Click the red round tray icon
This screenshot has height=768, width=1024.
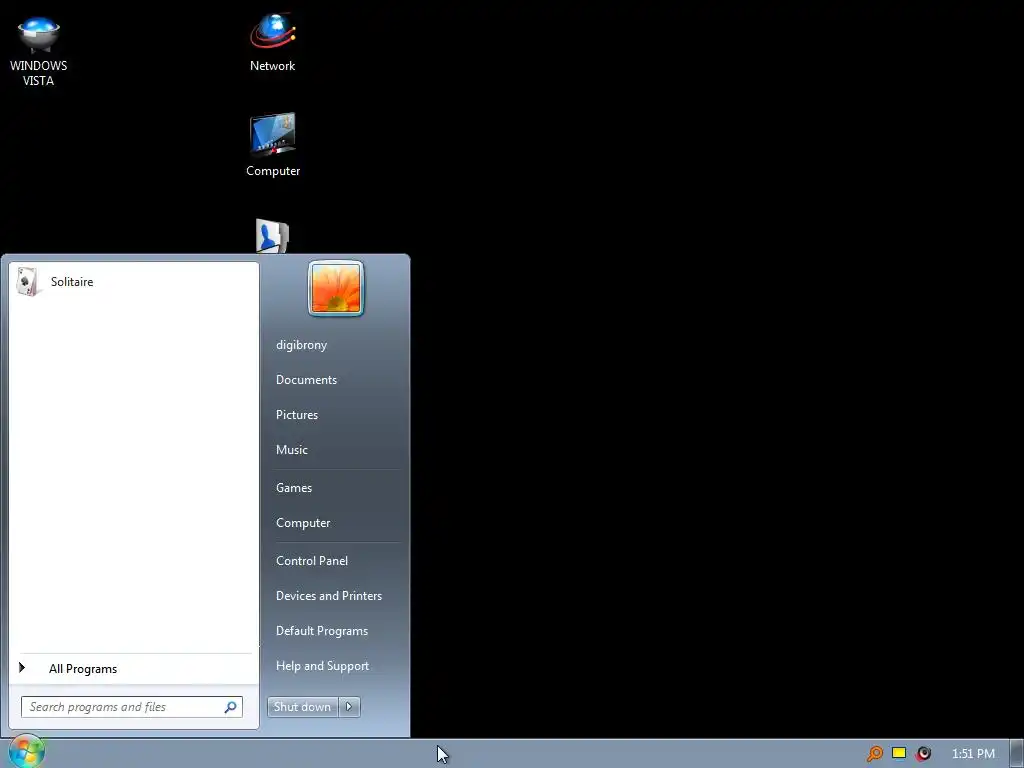click(923, 754)
